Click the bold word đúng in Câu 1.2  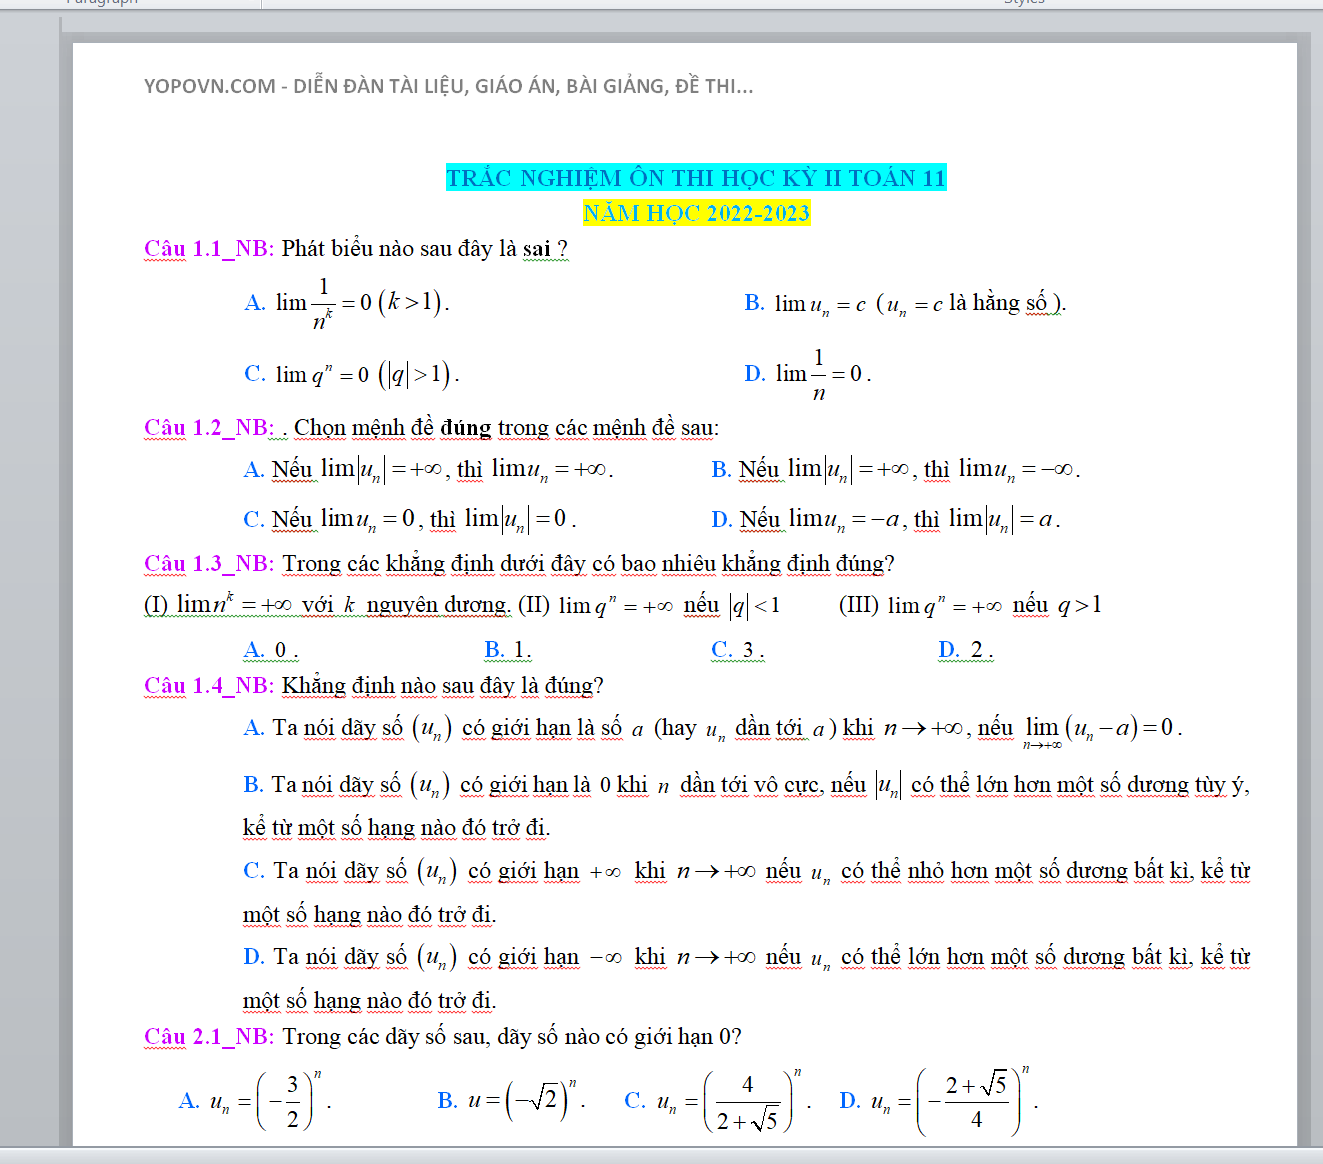pos(465,428)
